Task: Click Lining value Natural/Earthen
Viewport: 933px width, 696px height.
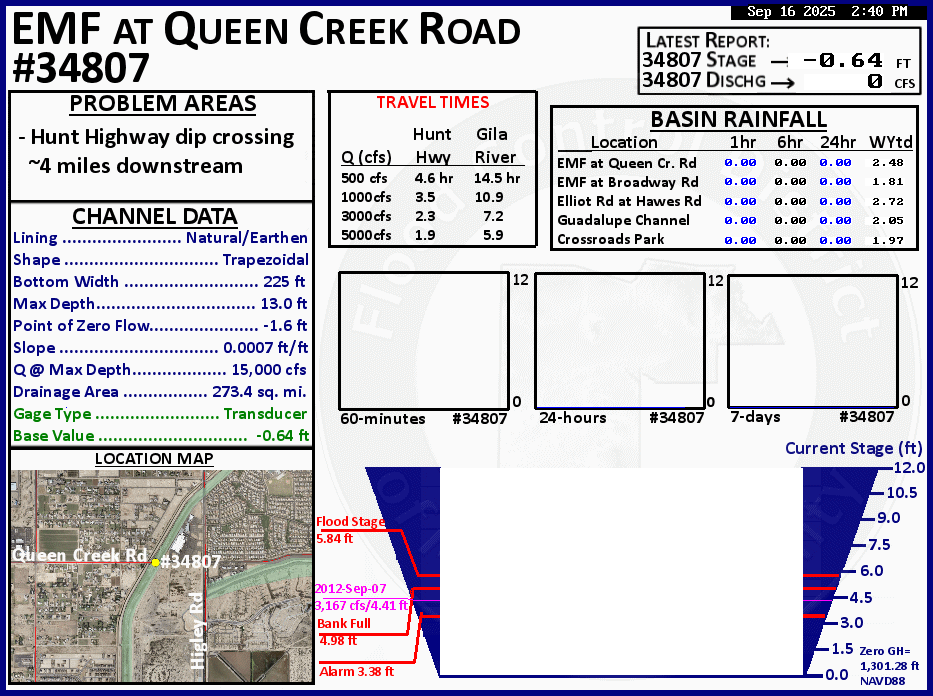Action: (x=247, y=238)
